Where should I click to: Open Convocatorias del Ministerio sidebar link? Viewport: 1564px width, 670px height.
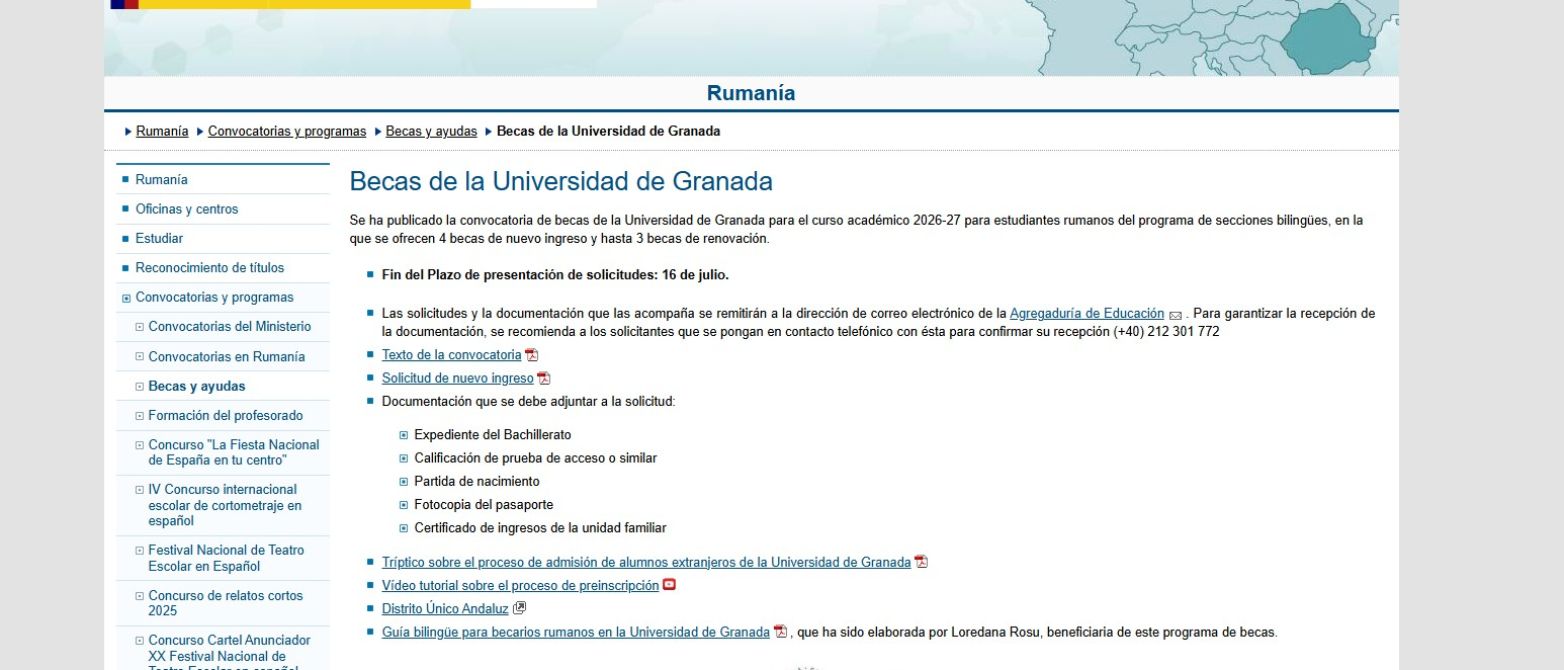click(230, 327)
